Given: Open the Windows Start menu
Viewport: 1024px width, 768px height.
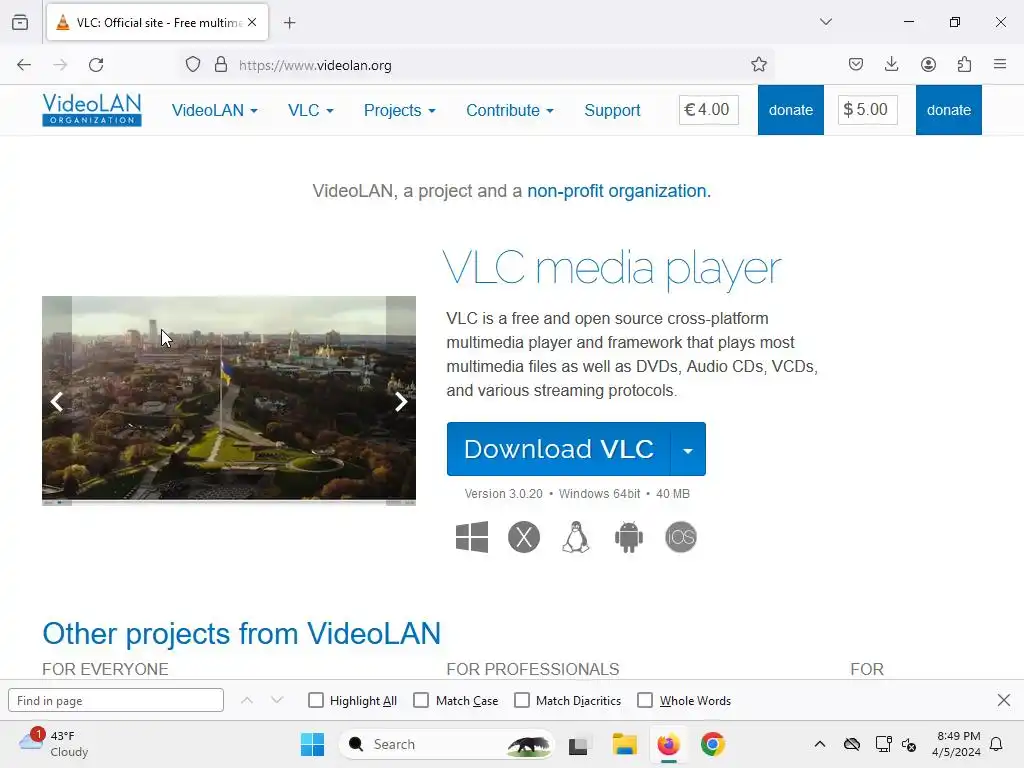Looking at the screenshot, I should pyautogui.click(x=312, y=744).
